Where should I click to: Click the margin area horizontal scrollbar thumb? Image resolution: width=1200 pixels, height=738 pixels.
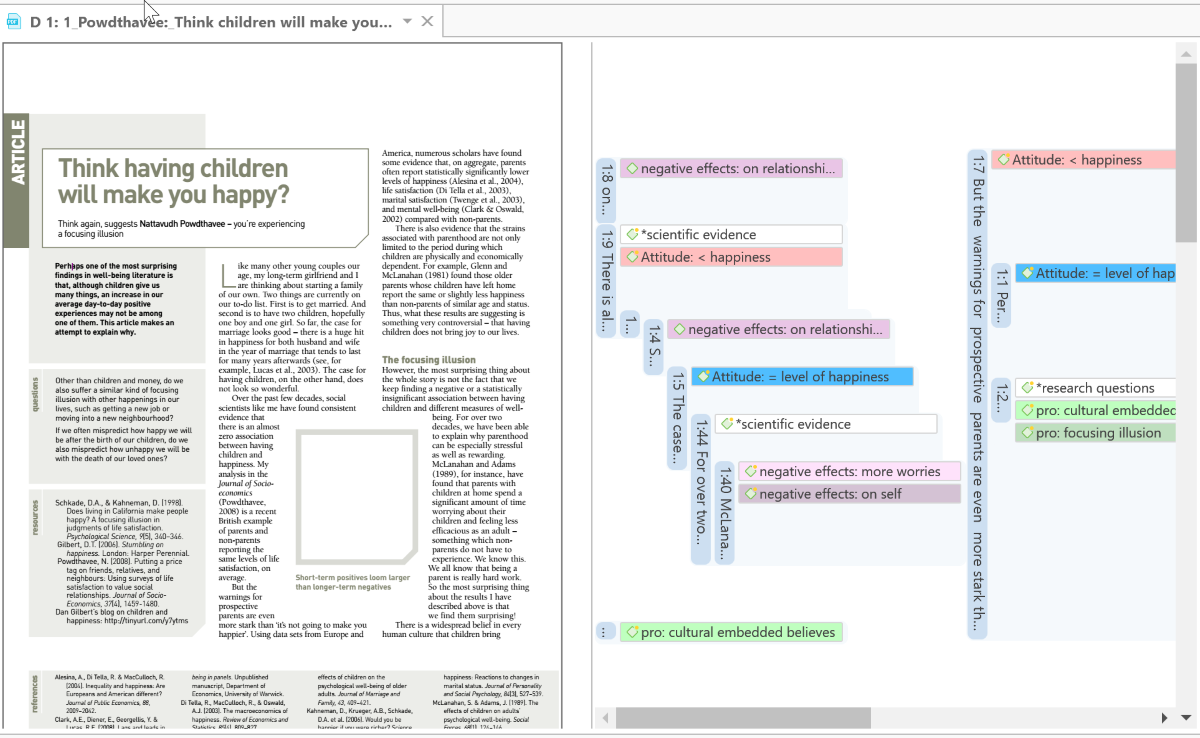pyautogui.click(x=743, y=717)
